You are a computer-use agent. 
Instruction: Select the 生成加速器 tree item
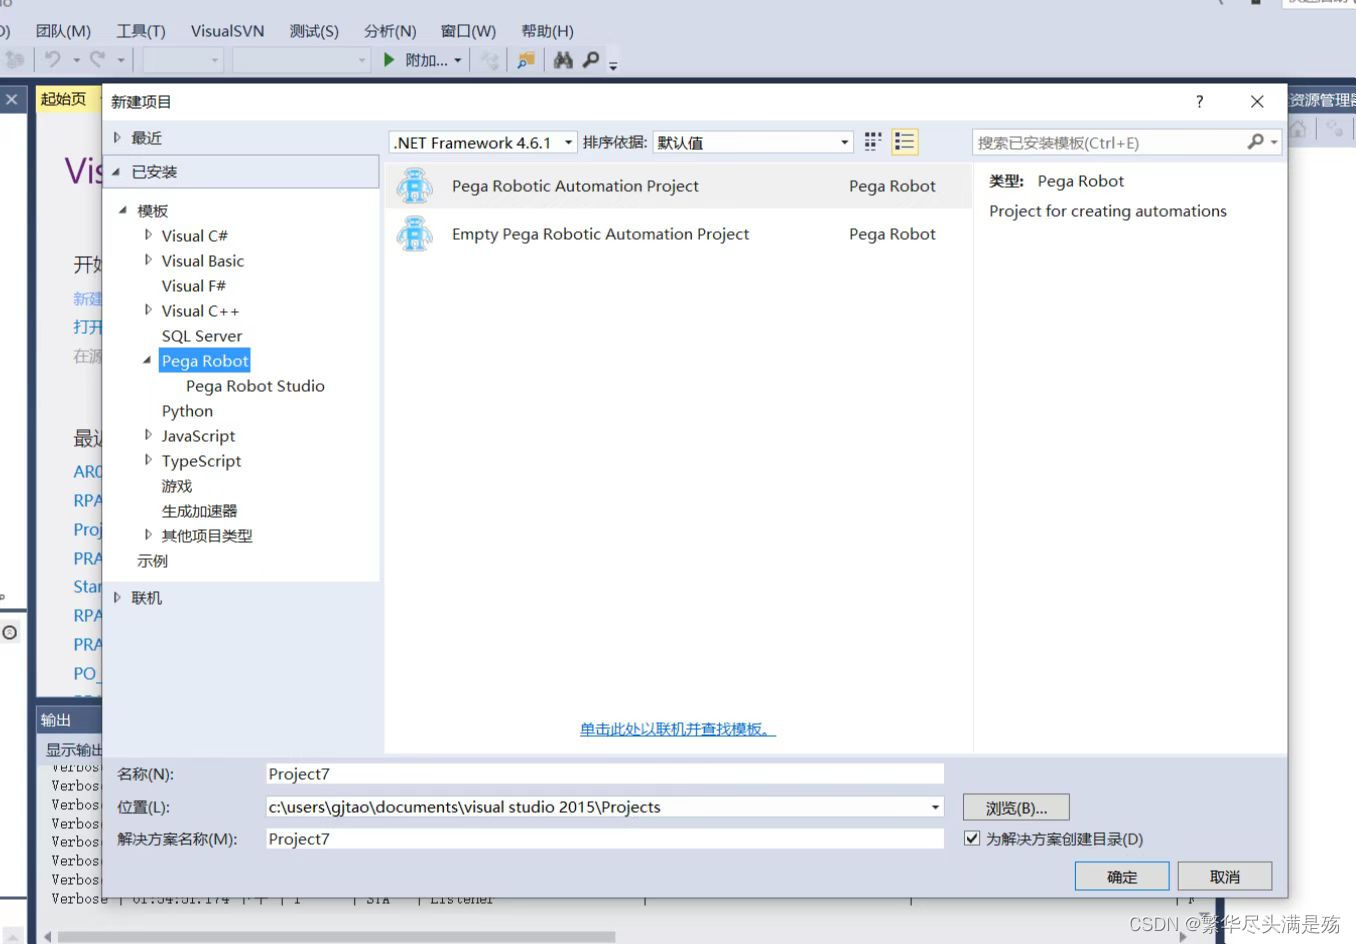pyautogui.click(x=199, y=511)
